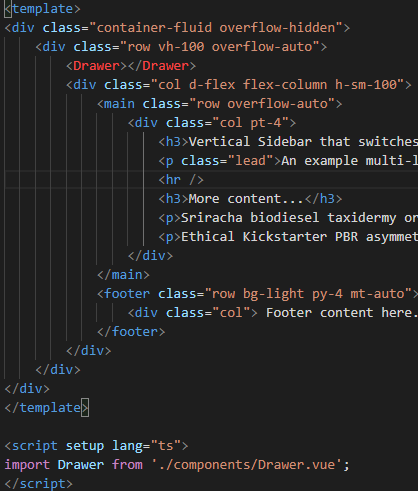The image size is (418, 491).
Task: Click the closing div tag after the paragraphs
Action: tap(150, 256)
